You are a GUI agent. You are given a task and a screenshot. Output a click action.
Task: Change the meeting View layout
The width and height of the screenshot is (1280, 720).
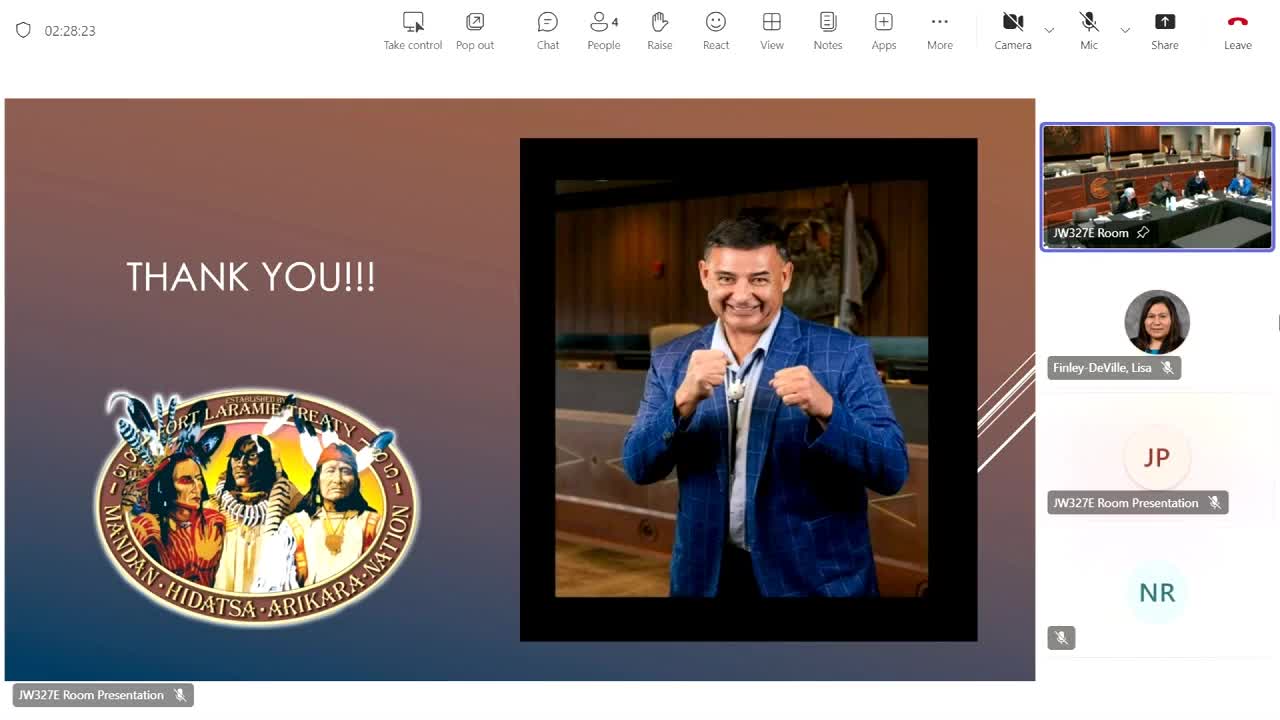[x=771, y=30]
